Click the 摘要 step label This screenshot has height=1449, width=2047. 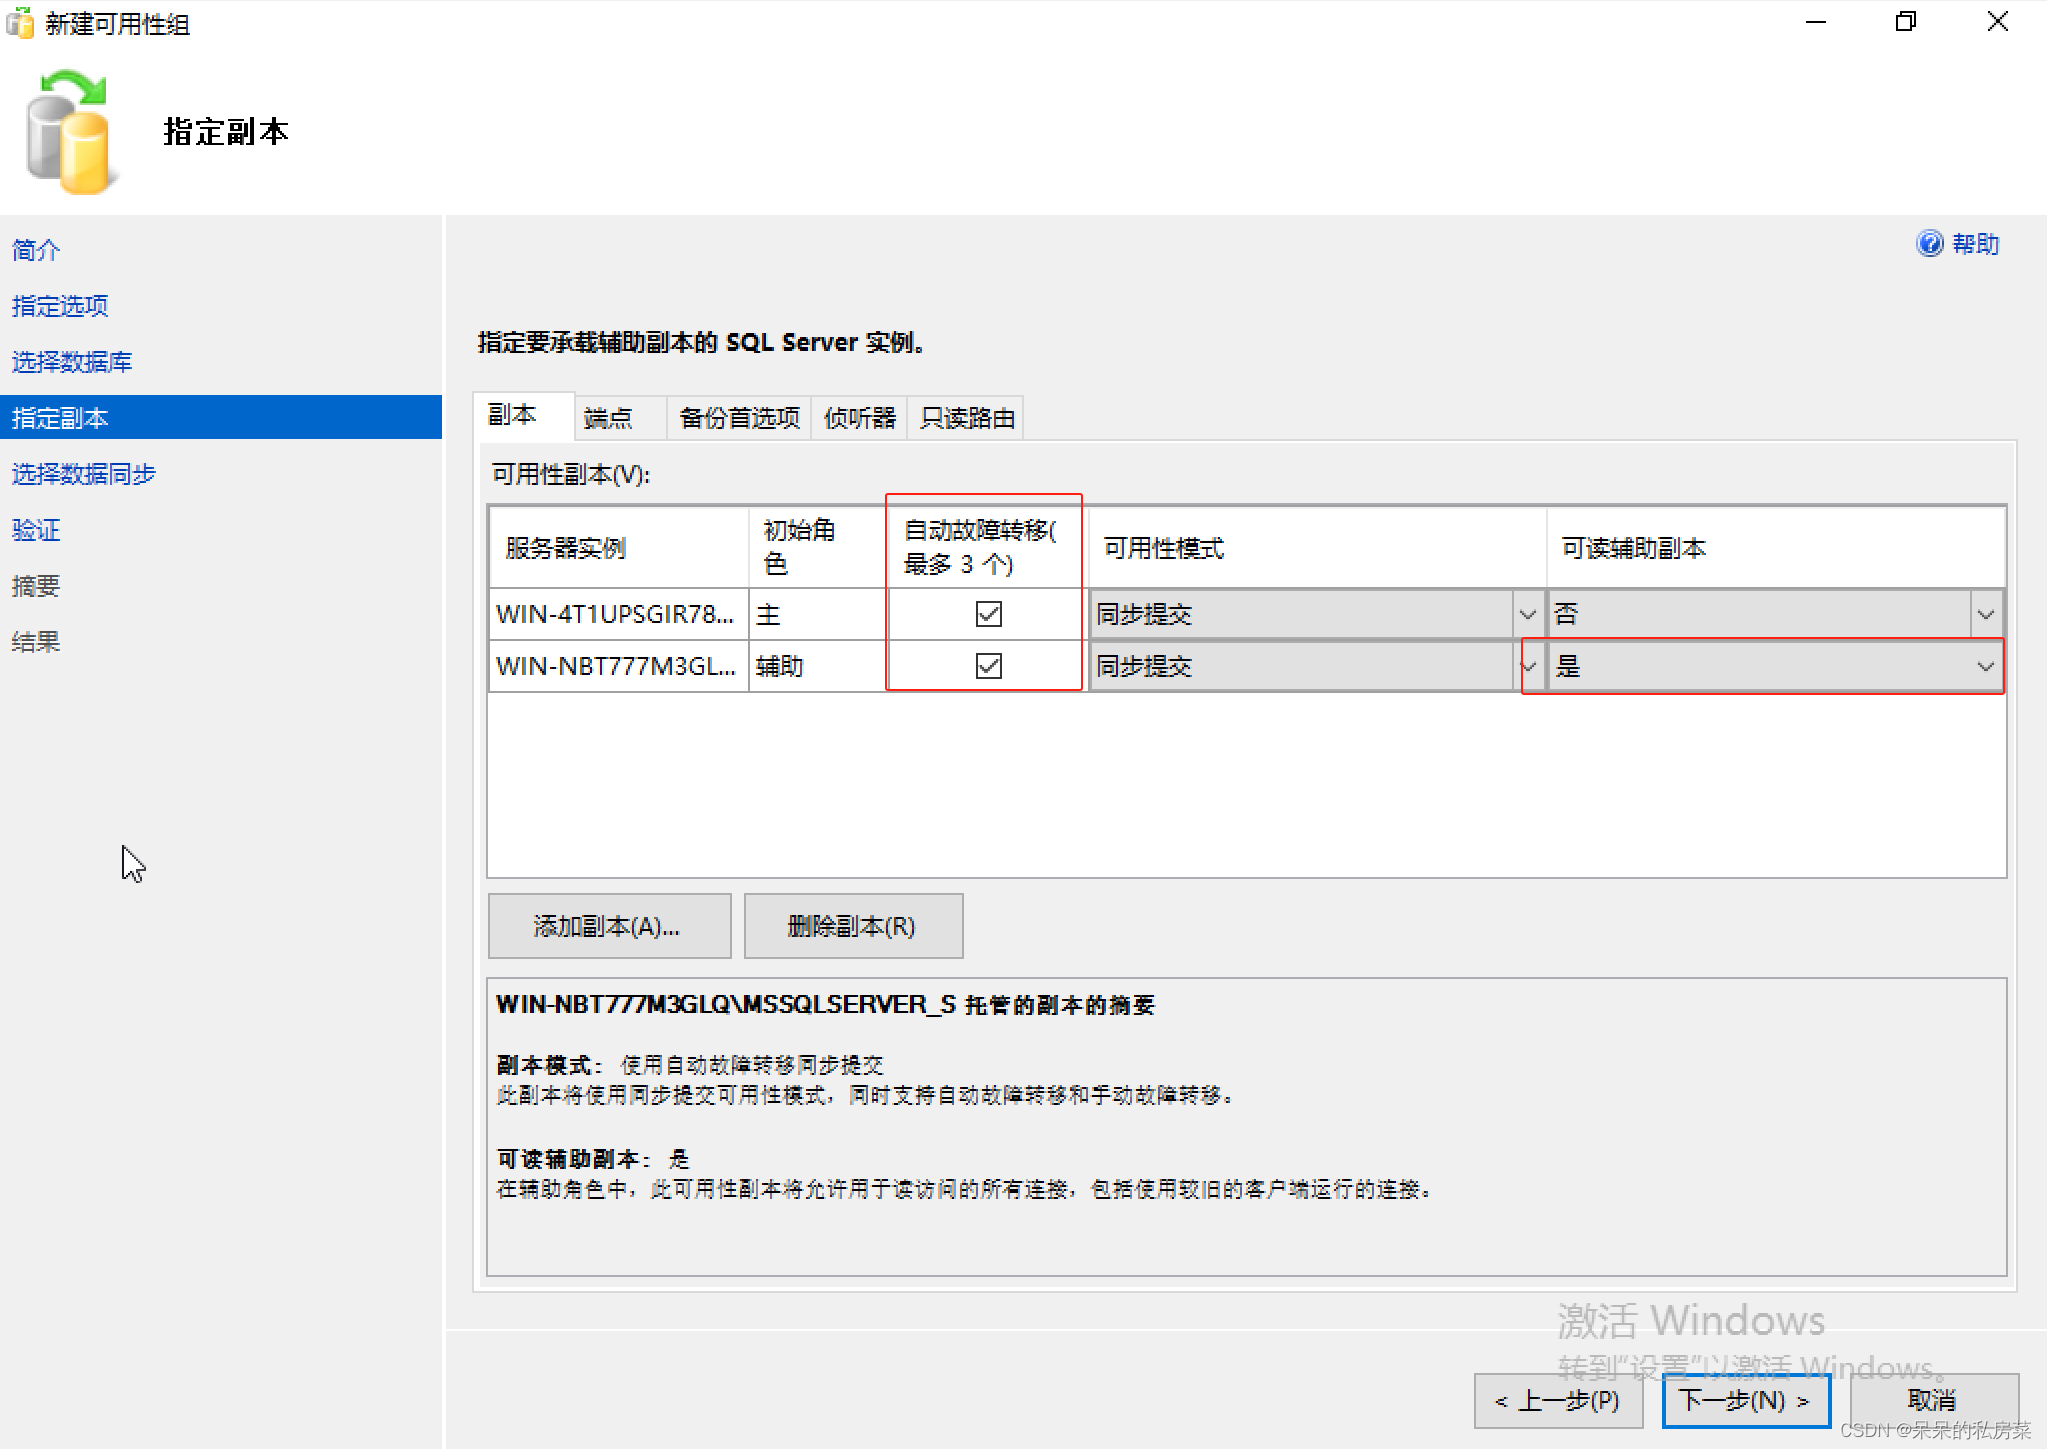[x=36, y=586]
